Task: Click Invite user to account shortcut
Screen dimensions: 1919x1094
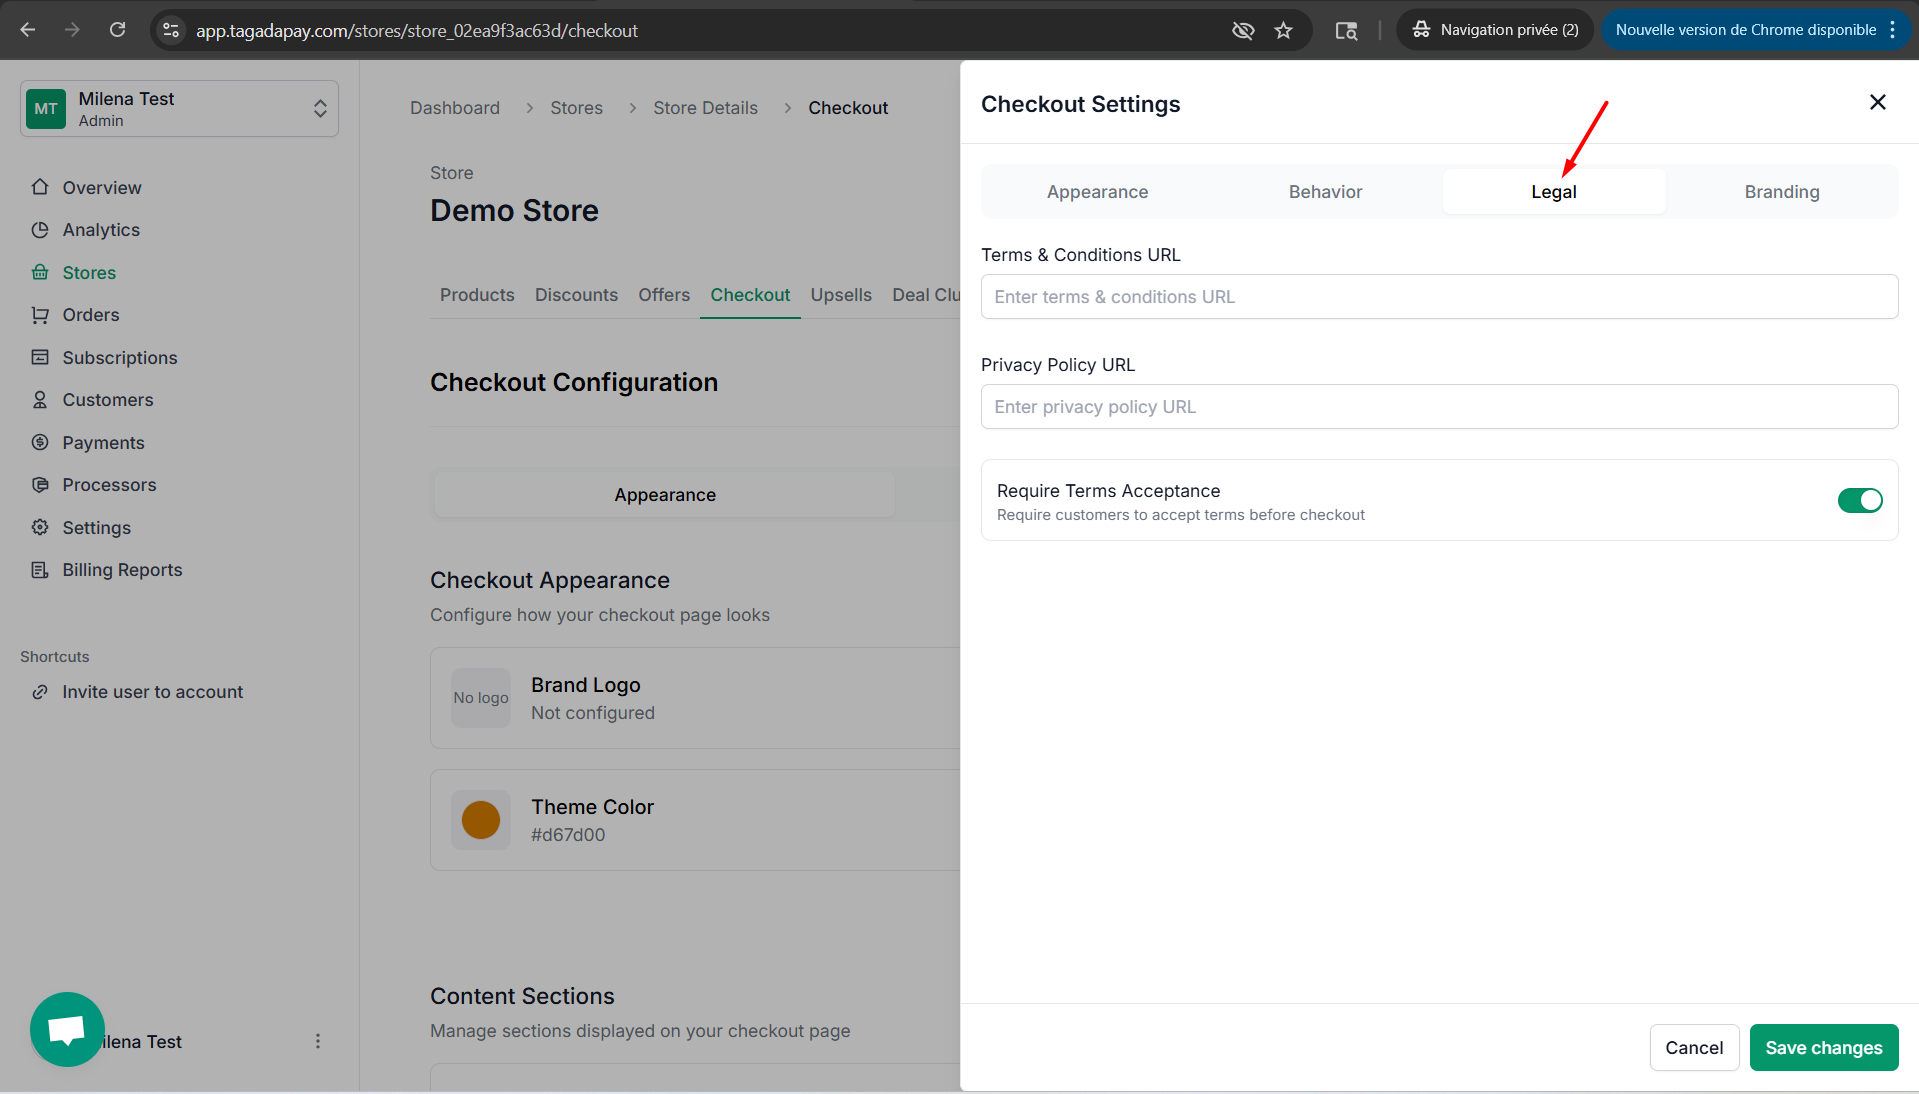Action: pyautogui.click(x=153, y=692)
